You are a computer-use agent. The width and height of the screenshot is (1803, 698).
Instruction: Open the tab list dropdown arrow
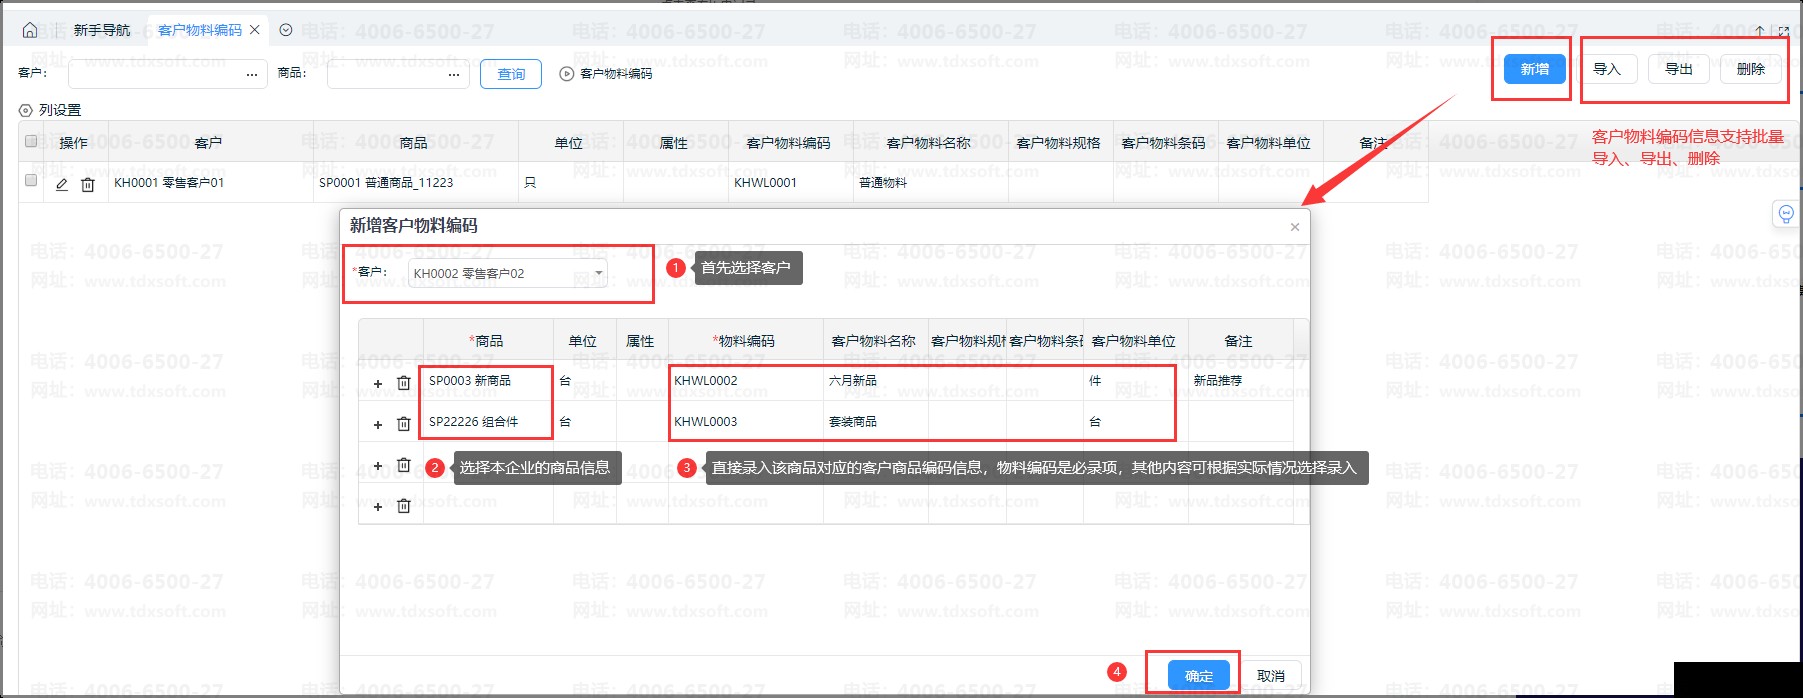286,30
